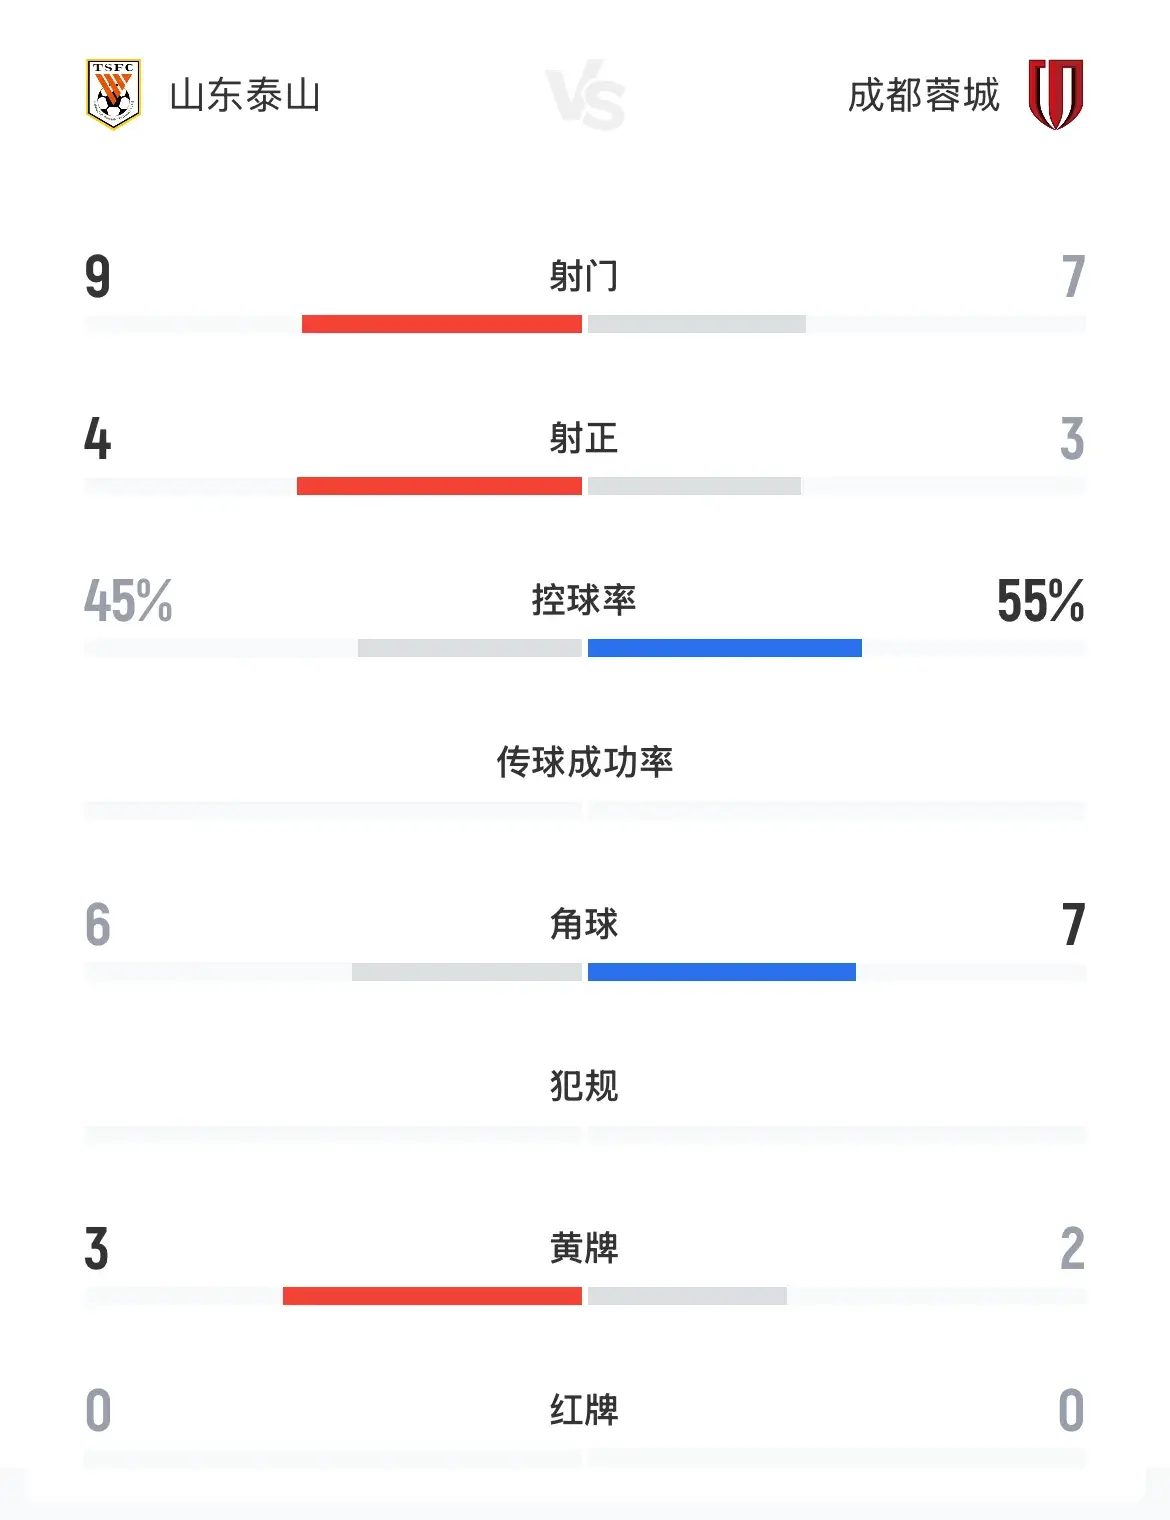Click the 55% possession value for Chengdu

coord(1041,601)
